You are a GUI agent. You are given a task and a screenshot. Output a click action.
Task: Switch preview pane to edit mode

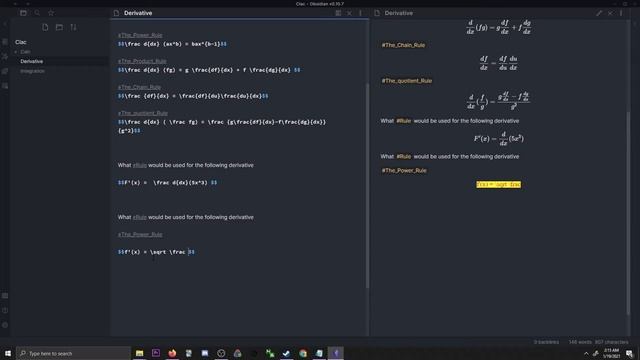[599, 13]
